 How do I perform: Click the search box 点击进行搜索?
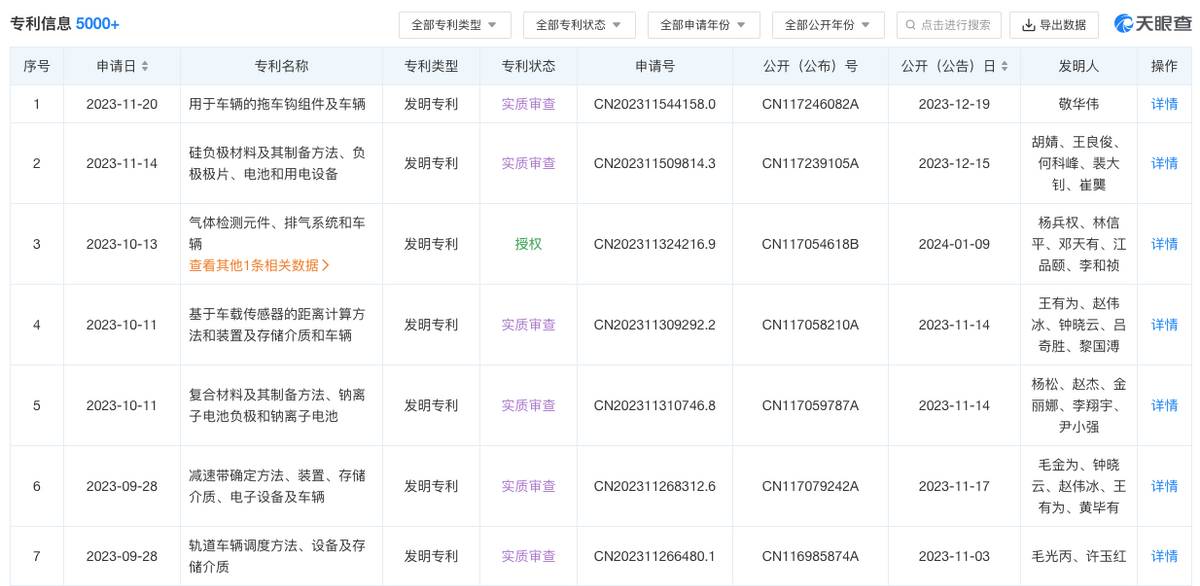(949, 25)
